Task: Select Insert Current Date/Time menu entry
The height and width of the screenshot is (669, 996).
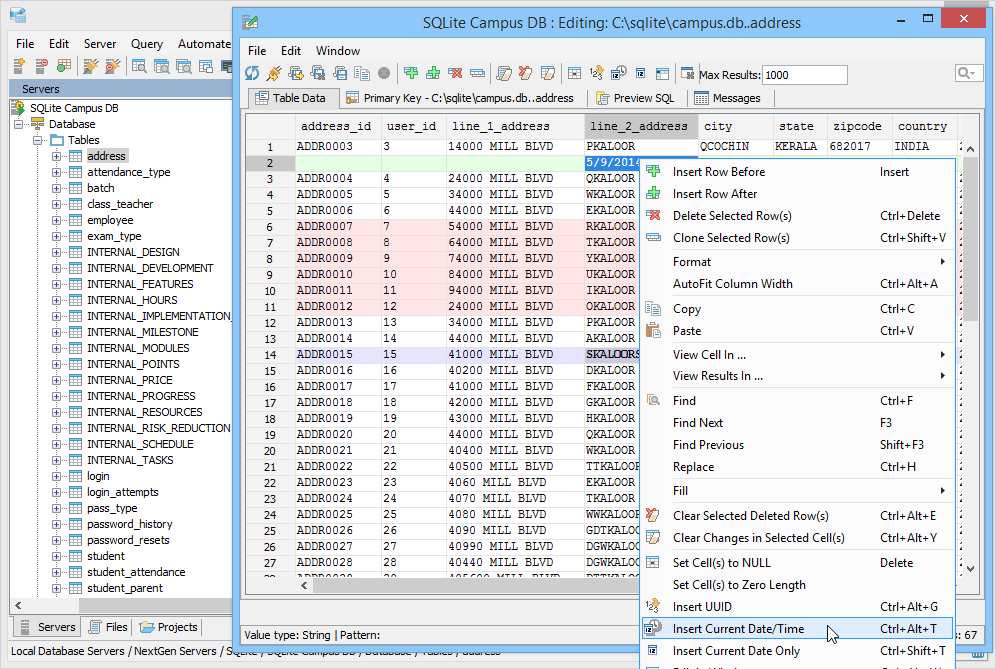Action: point(797,629)
